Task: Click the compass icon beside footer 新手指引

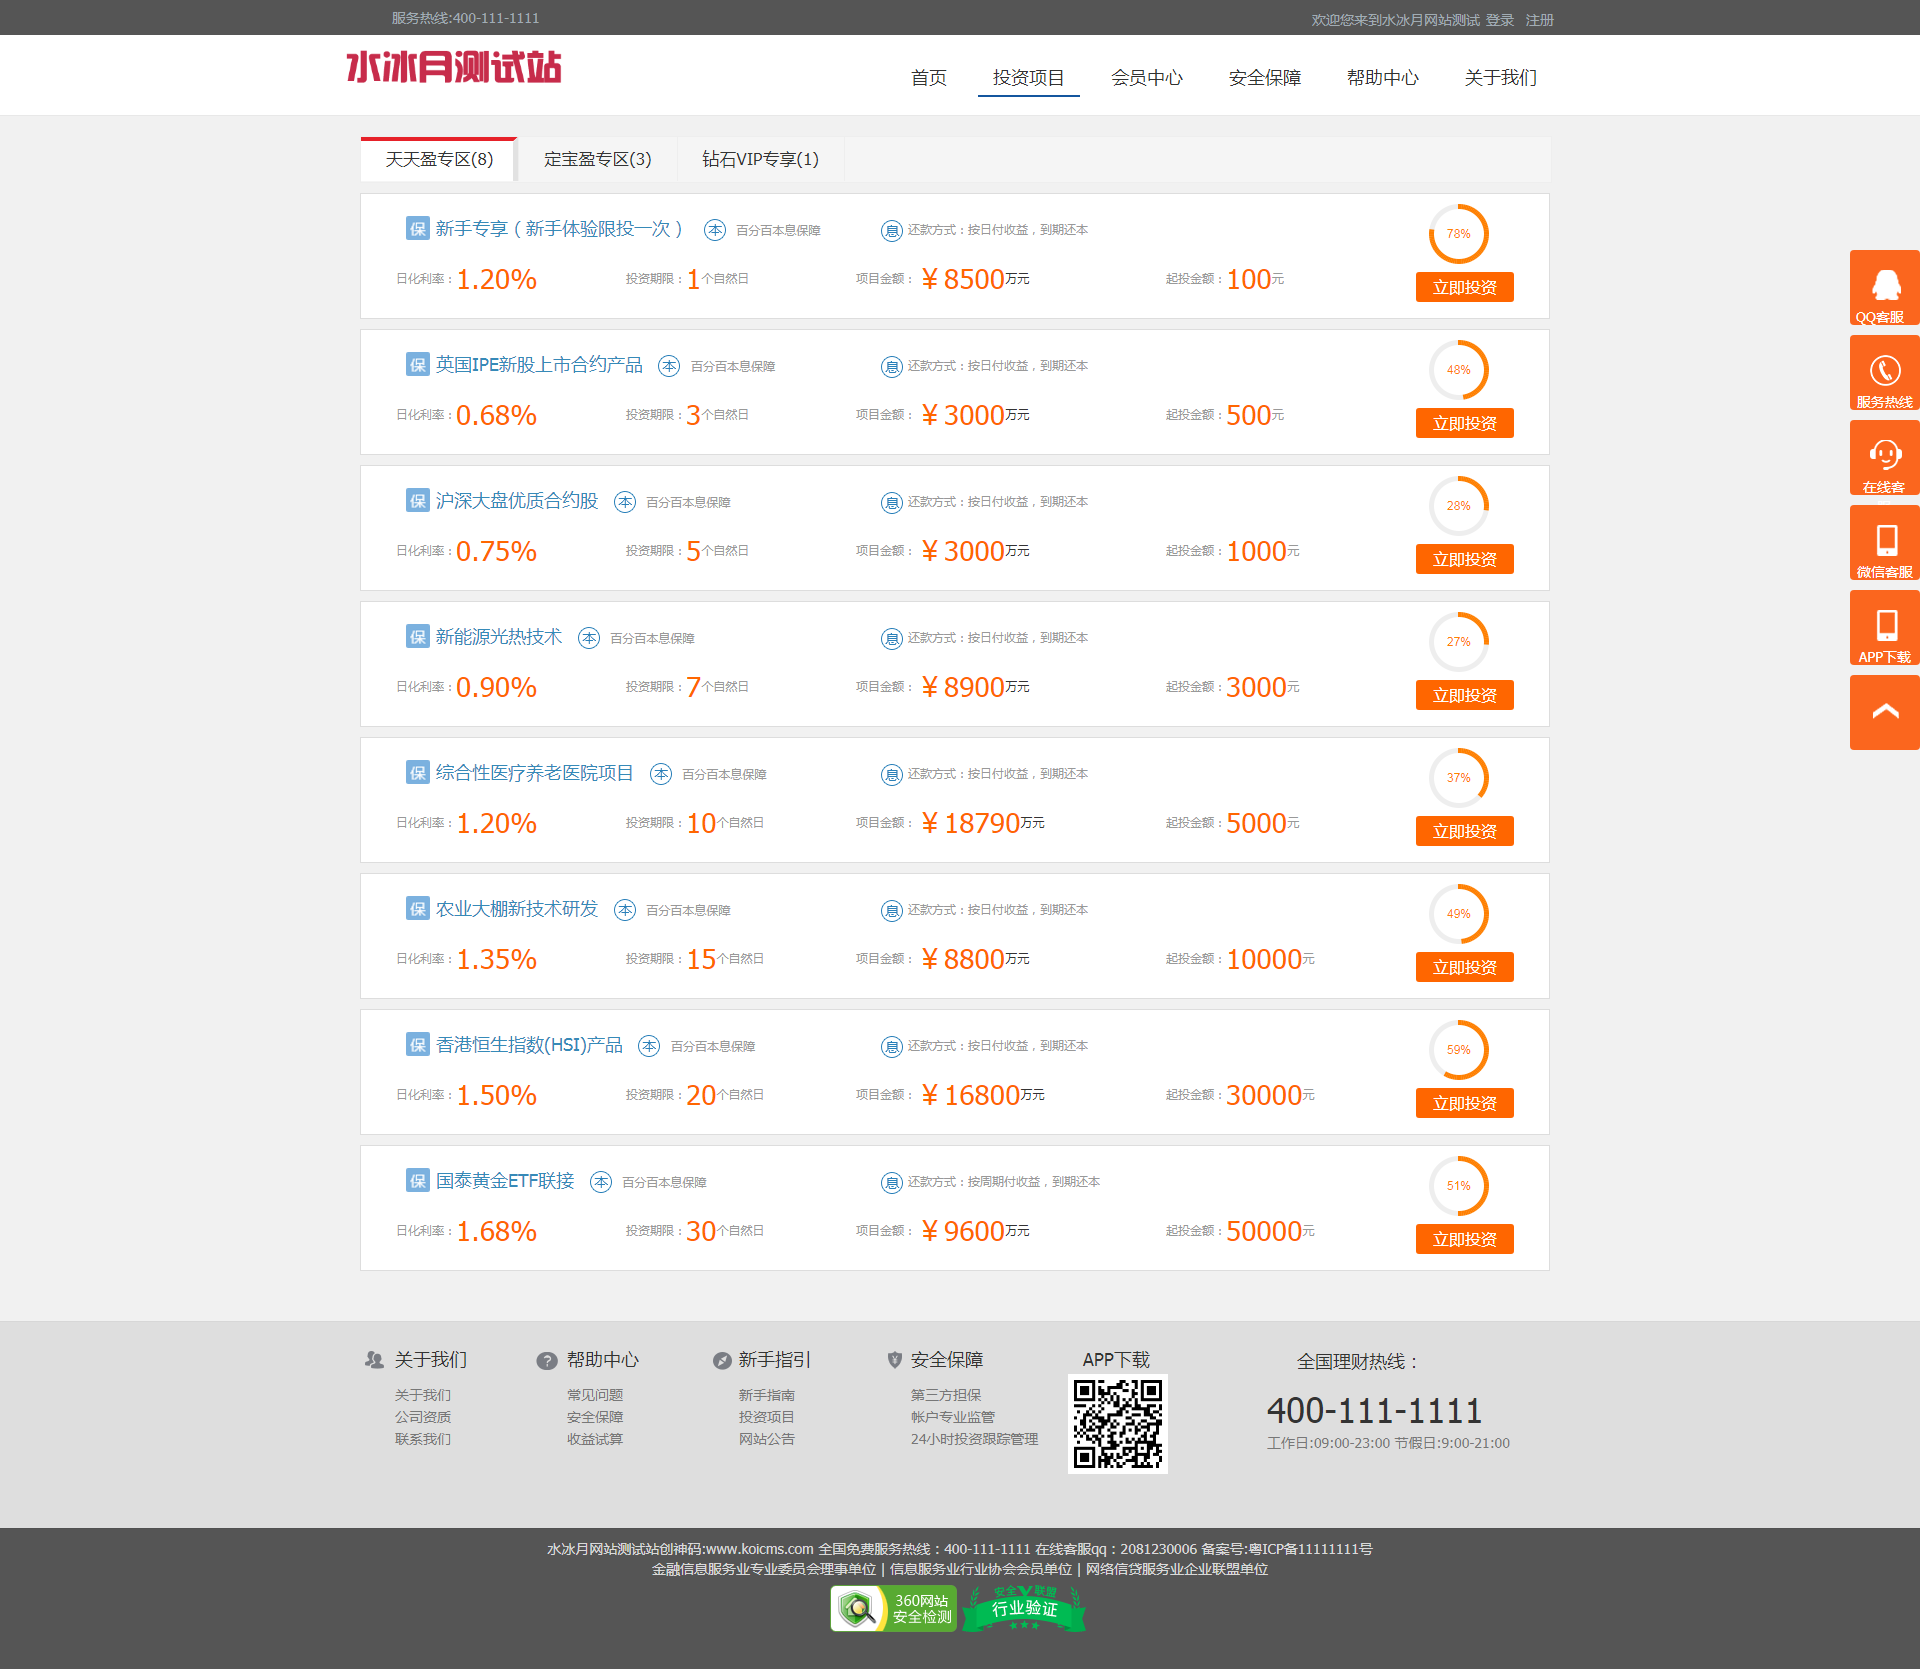Action: pyautogui.click(x=721, y=1360)
